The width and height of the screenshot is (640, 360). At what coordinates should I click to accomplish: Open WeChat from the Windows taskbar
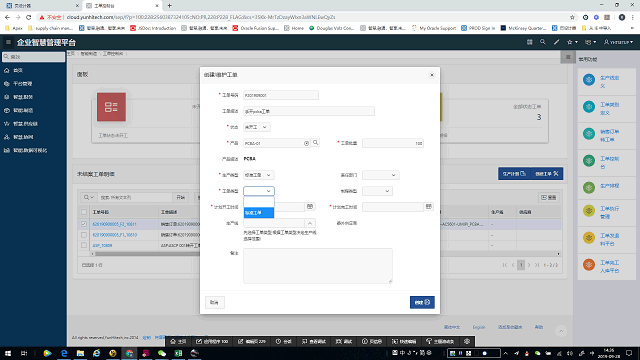click(x=162, y=353)
